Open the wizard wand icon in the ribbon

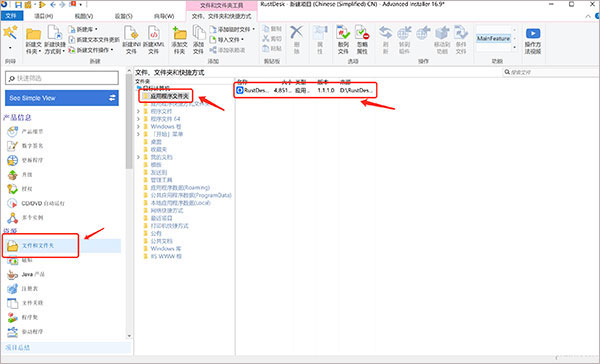tap(10, 33)
